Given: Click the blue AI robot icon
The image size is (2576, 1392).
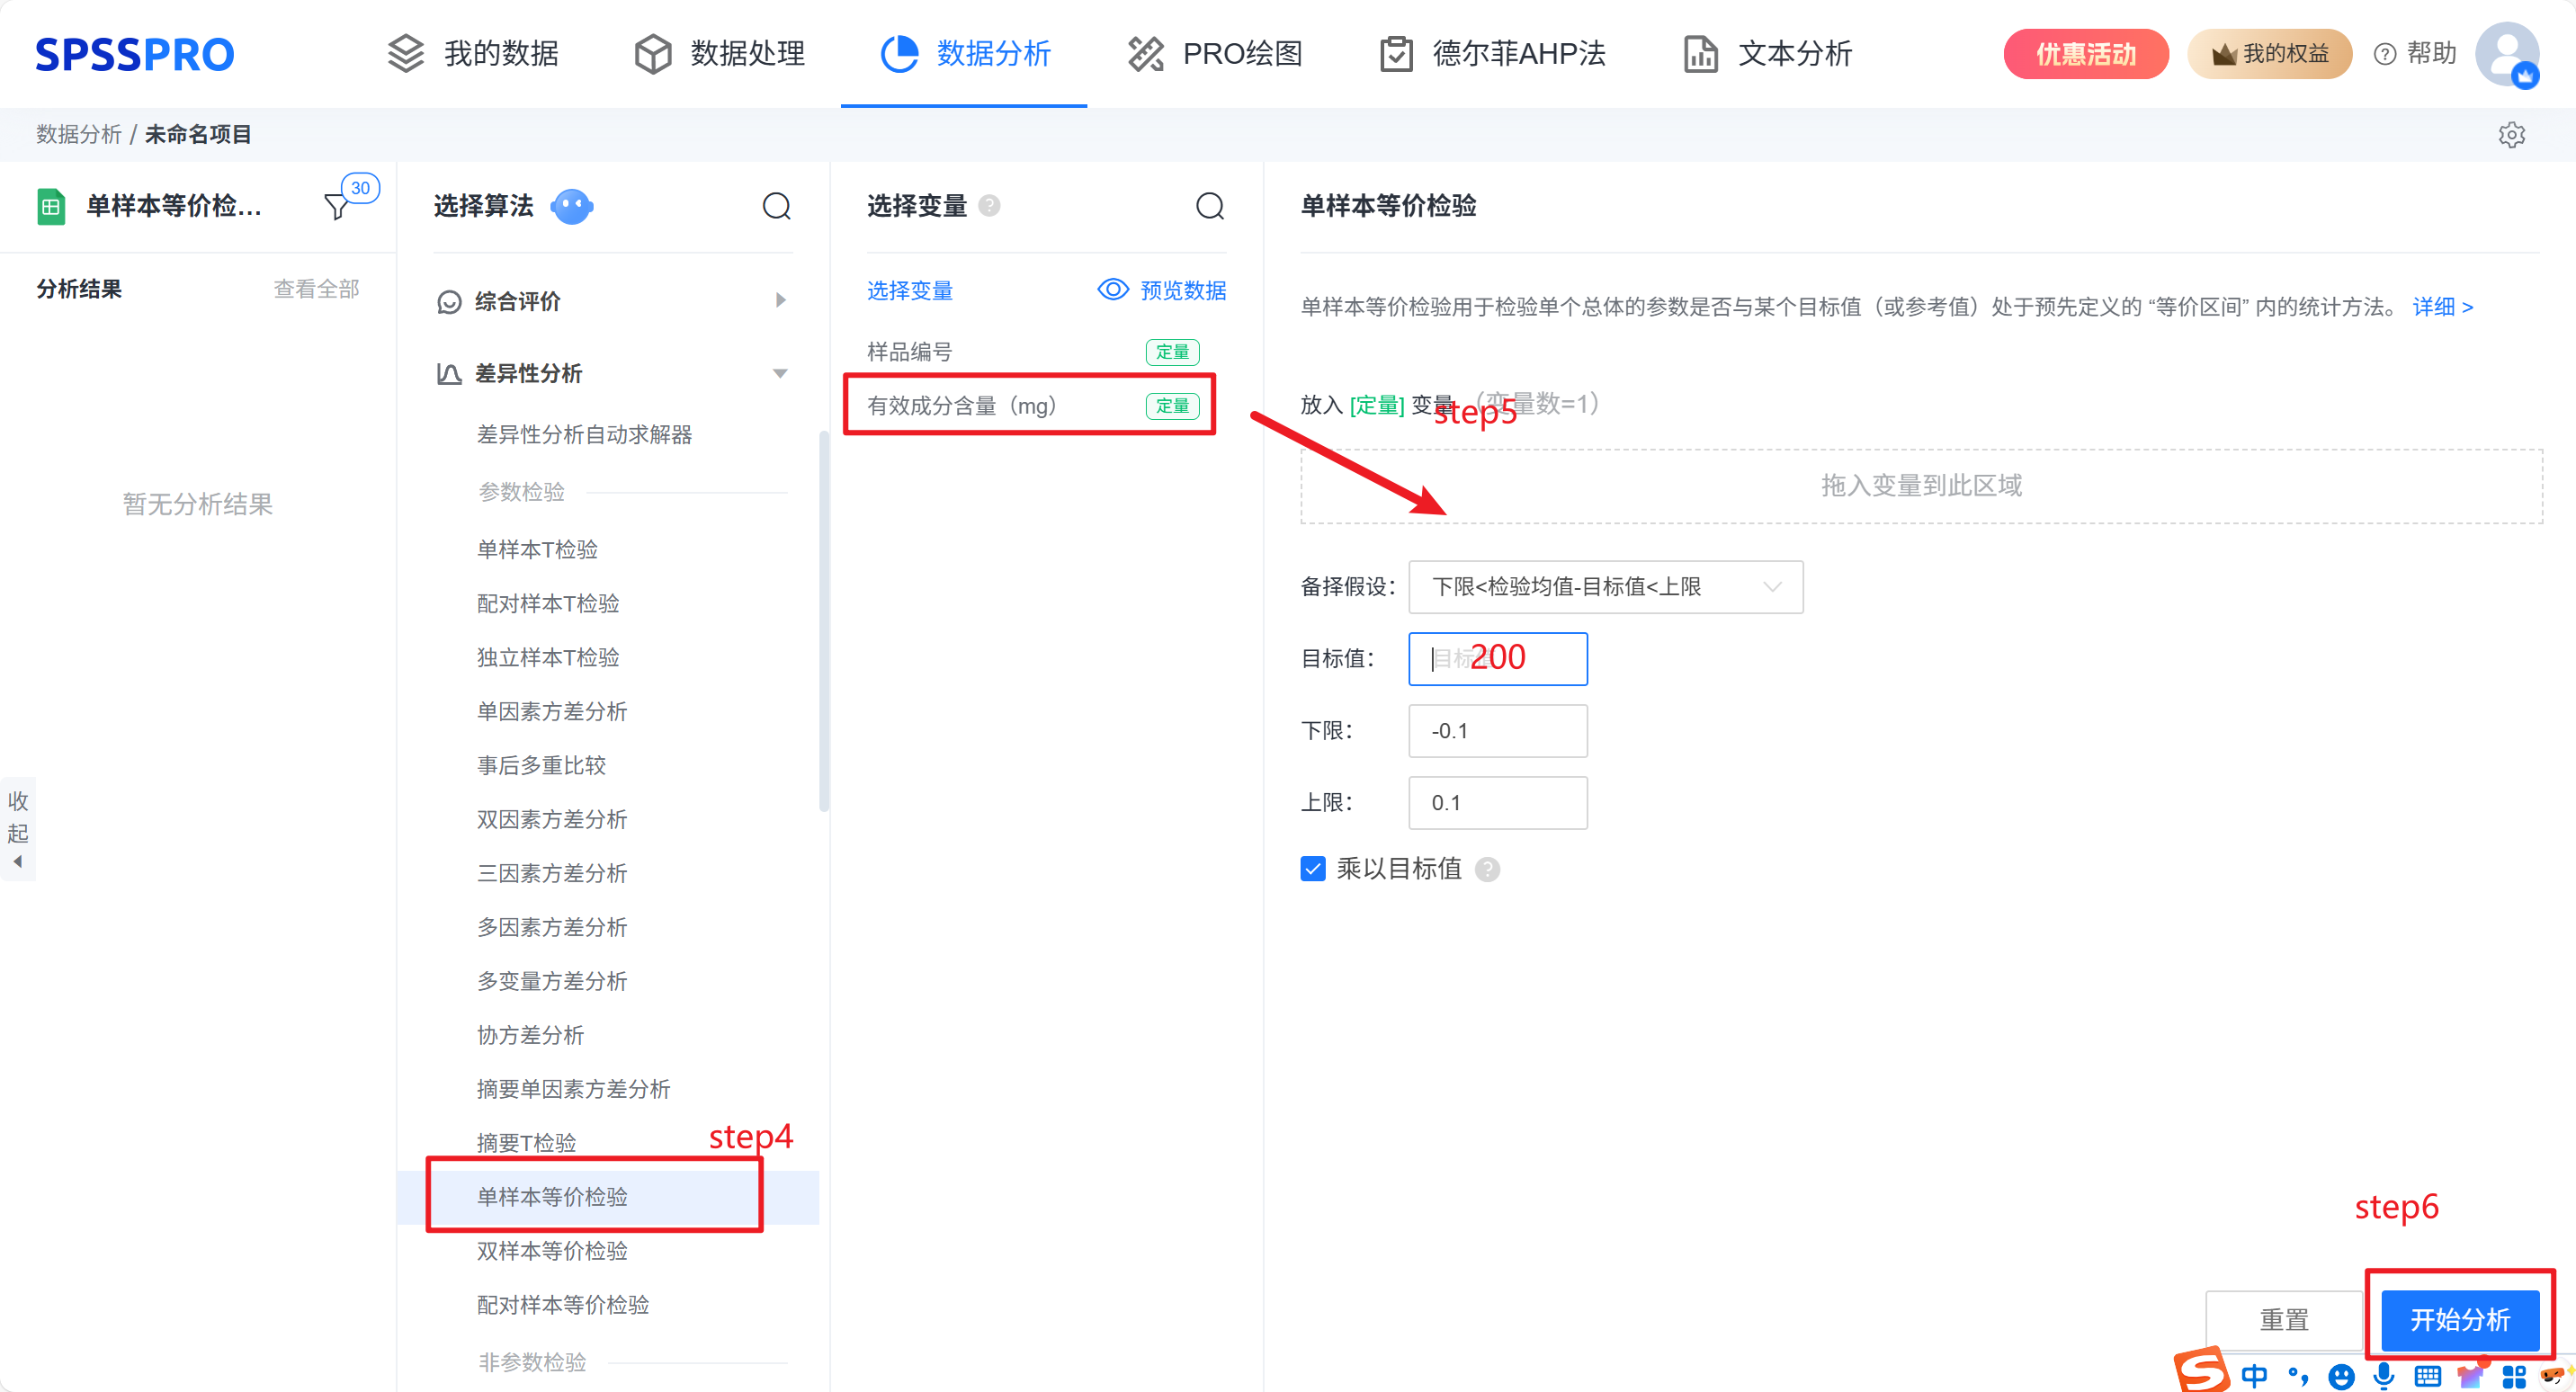Looking at the screenshot, I should click(x=571, y=206).
